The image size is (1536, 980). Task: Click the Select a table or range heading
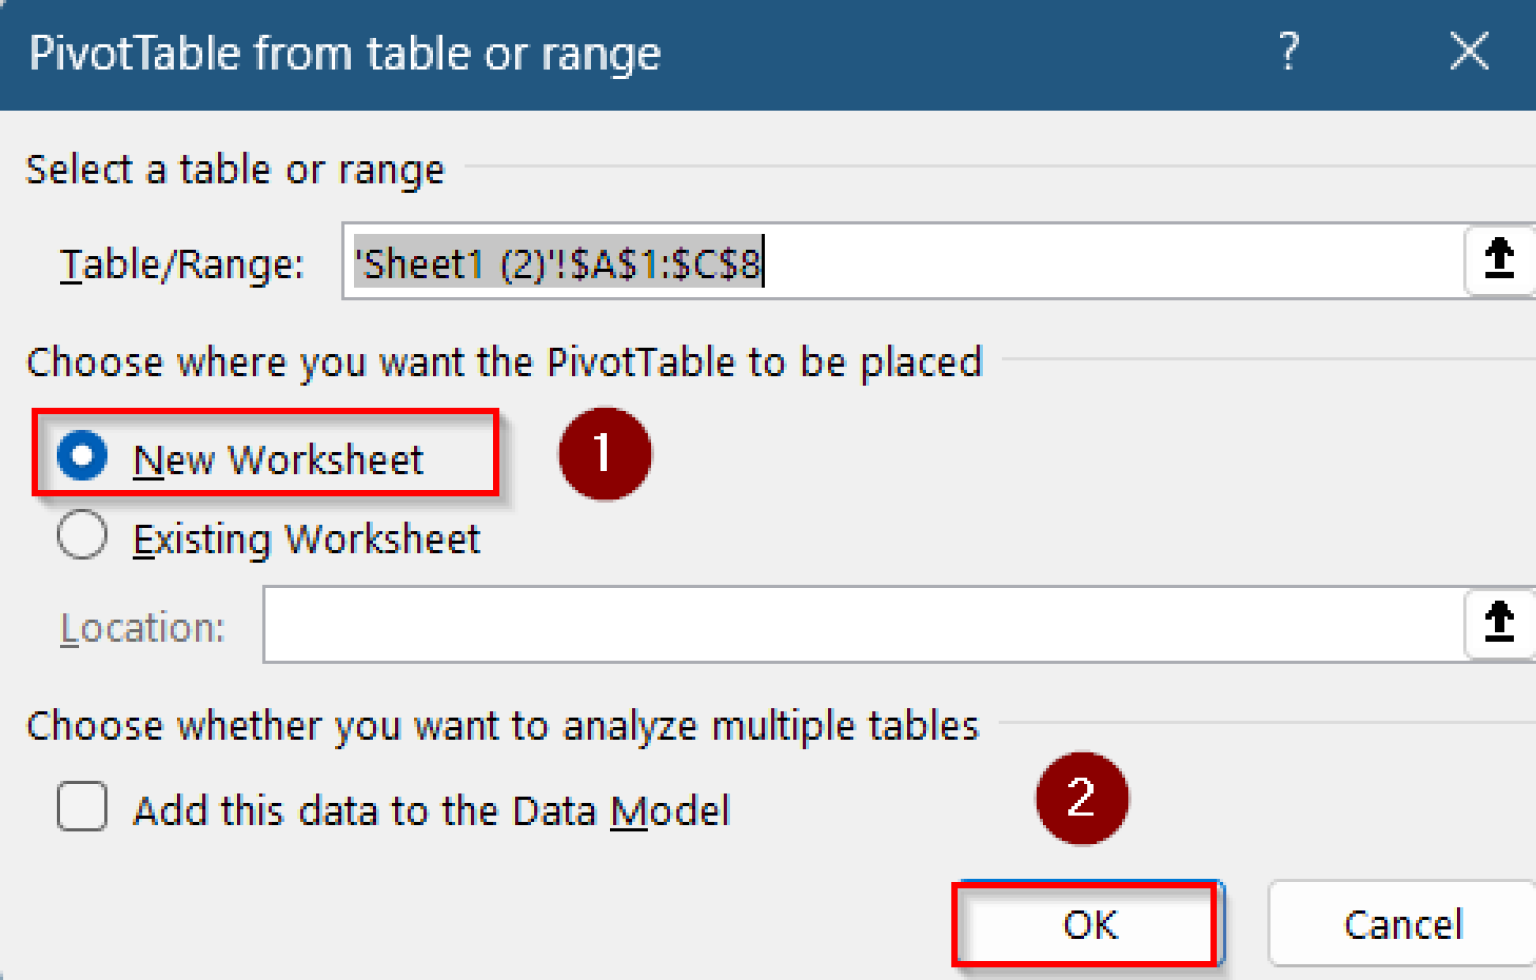[x=234, y=169]
